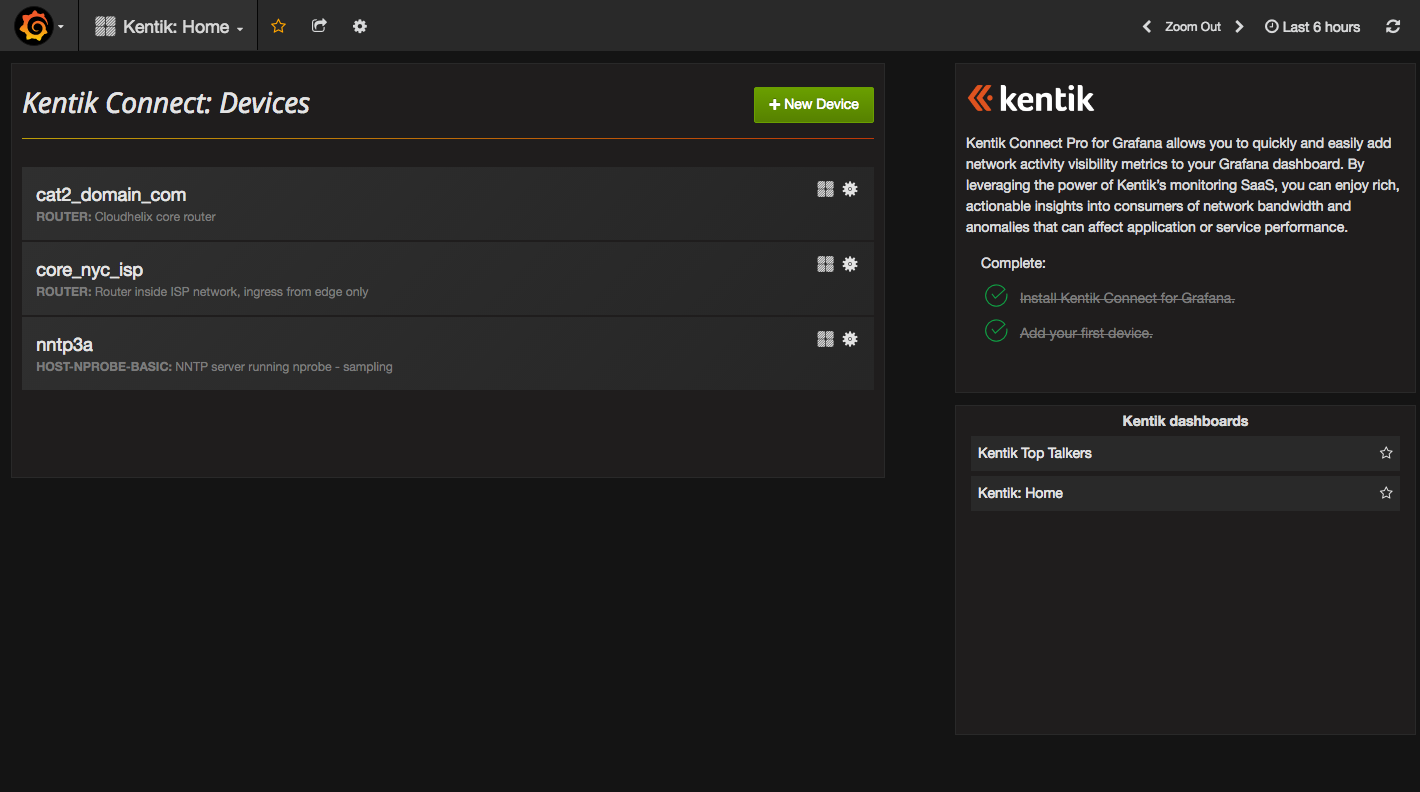
Task: Open the Last 6 hours time picker
Action: [x=1312, y=27]
